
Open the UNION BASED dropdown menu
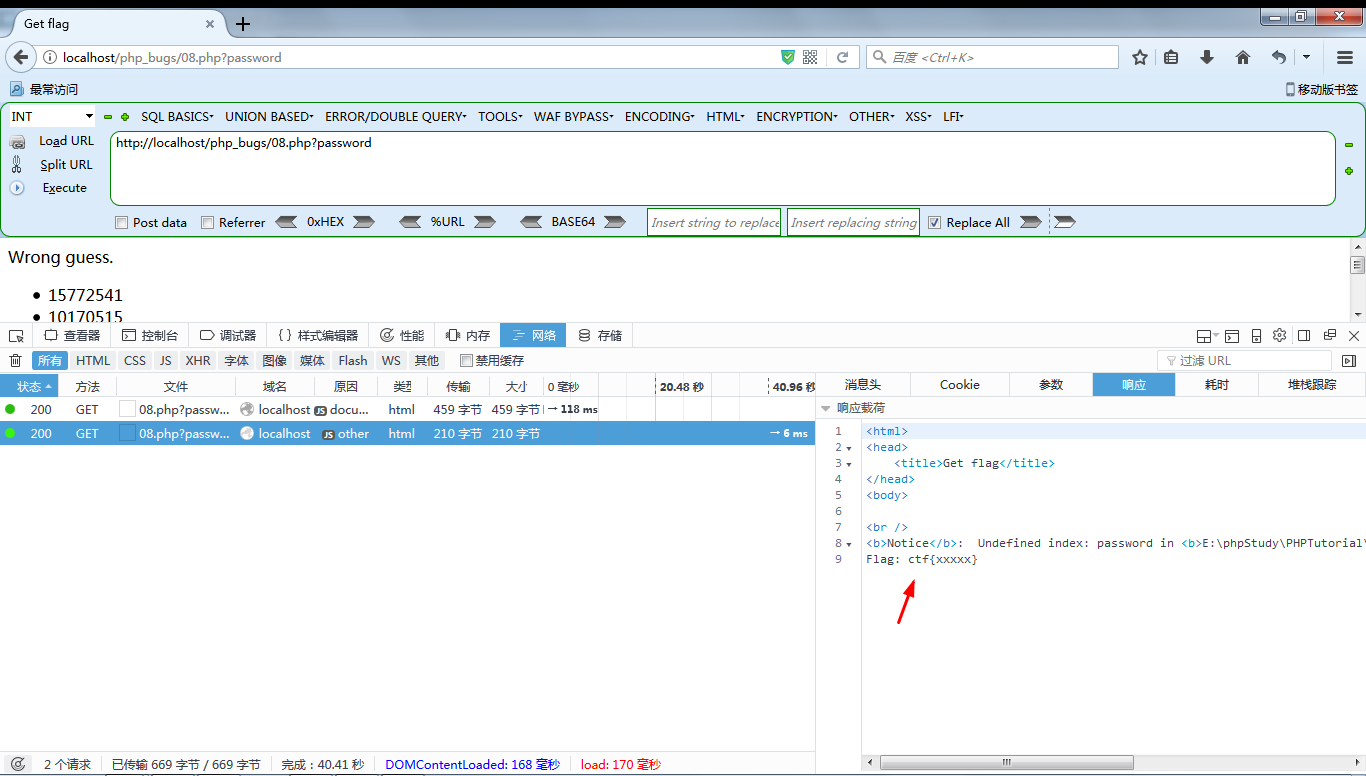point(269,117)
